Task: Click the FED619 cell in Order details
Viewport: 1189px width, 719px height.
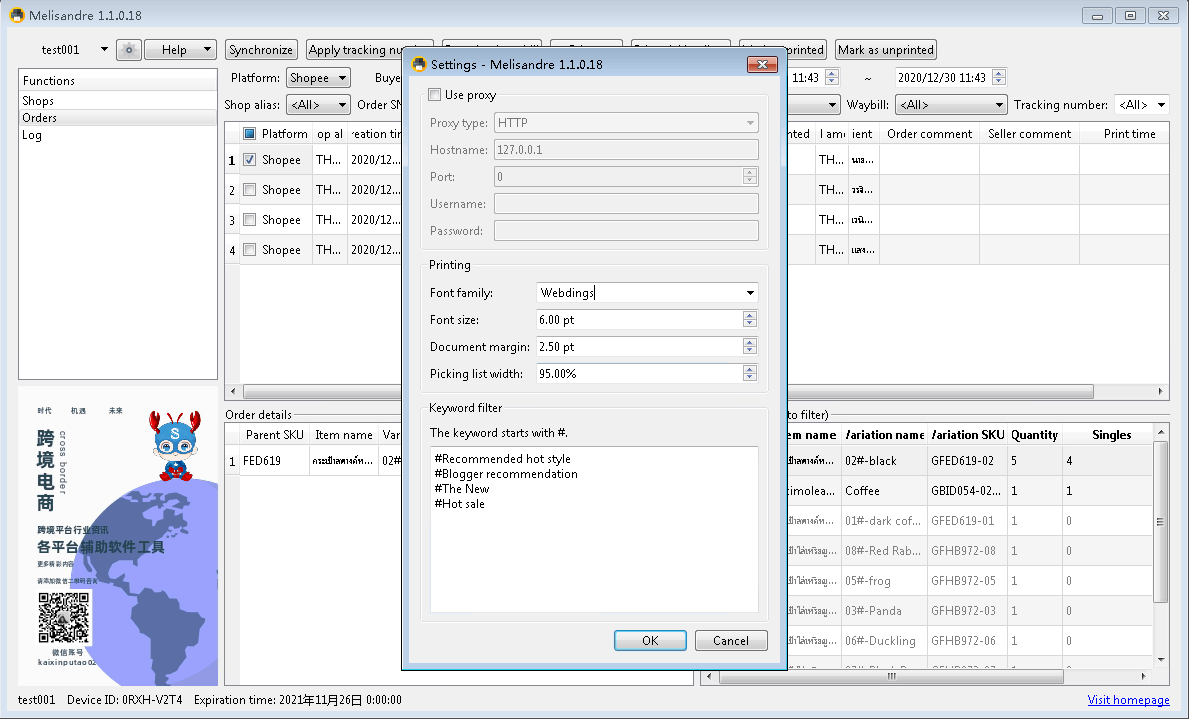Action: (x=275, y=460)
